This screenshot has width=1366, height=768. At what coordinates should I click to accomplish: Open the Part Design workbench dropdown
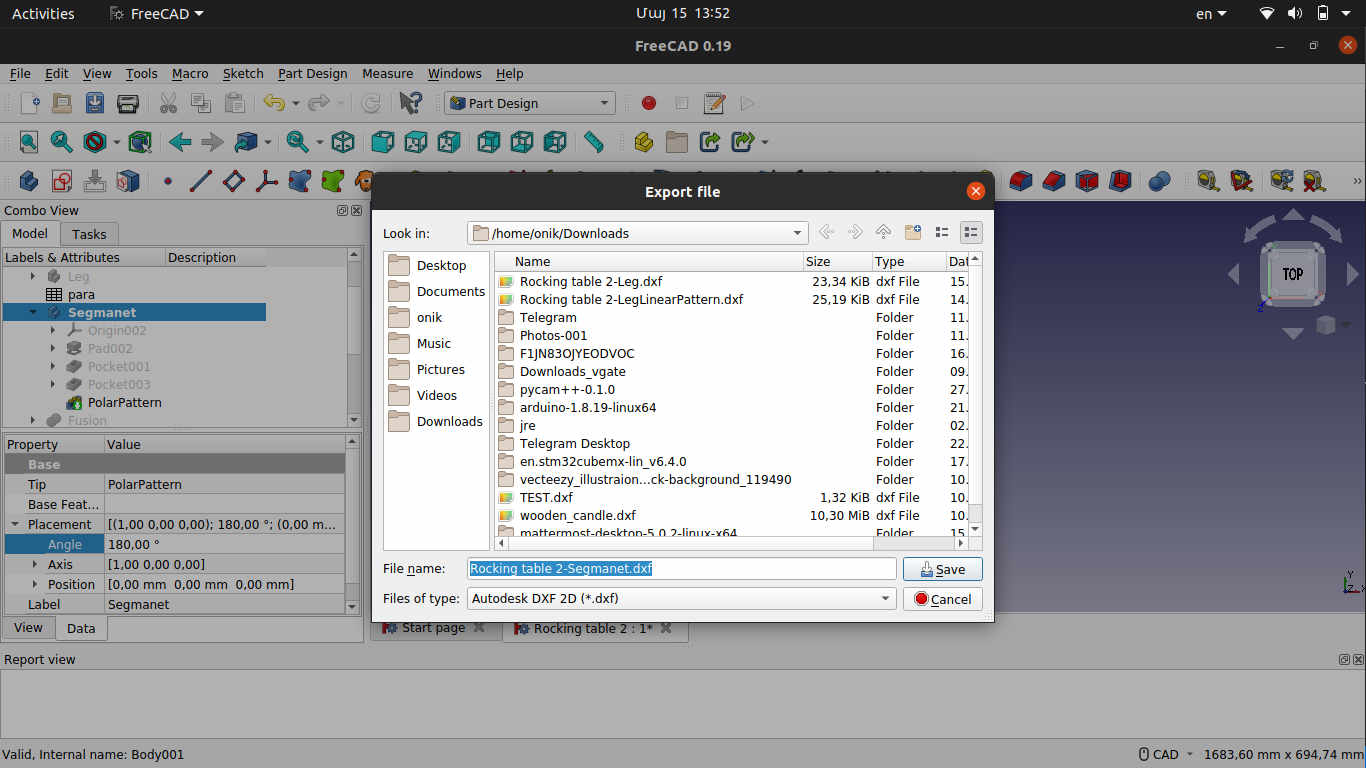pyautogui.click(x=529, y=103)
